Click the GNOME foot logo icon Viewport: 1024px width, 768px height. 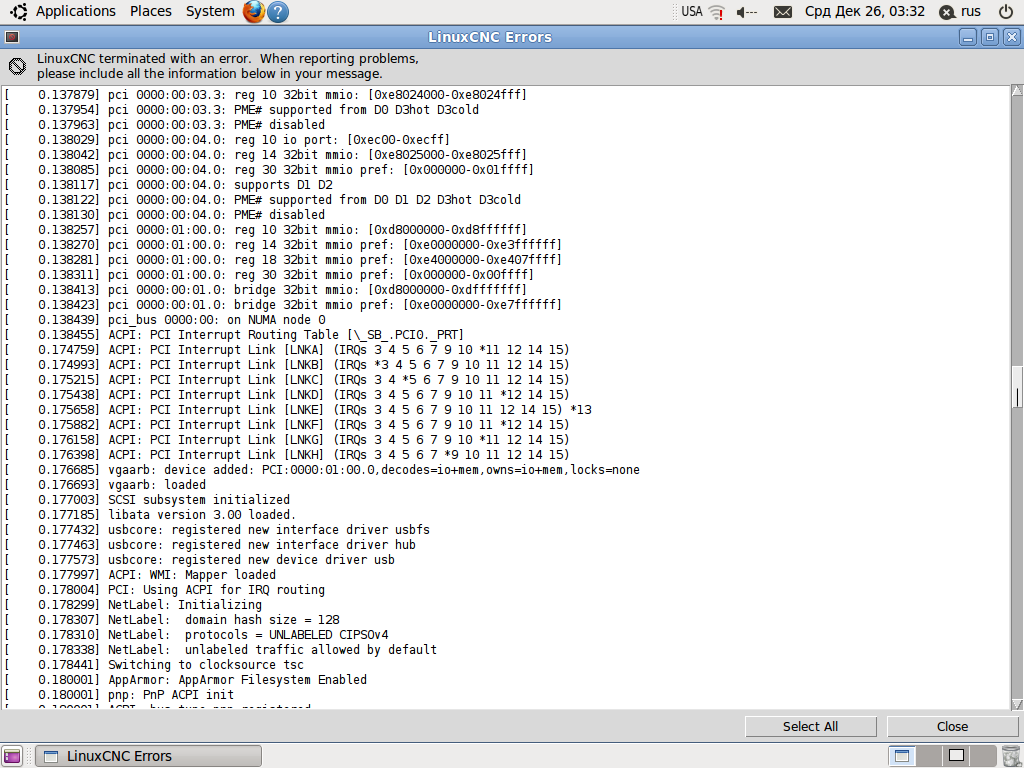[19, 11]
